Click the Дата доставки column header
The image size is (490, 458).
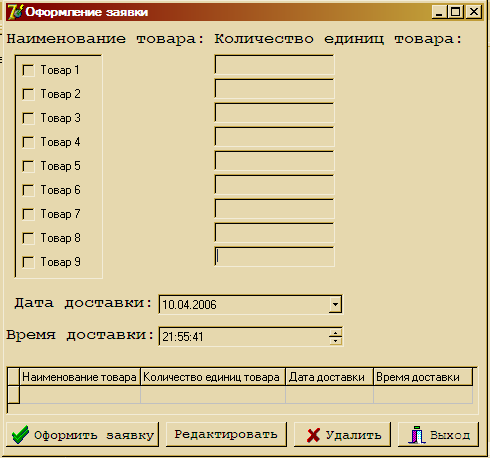pos(329,377)
